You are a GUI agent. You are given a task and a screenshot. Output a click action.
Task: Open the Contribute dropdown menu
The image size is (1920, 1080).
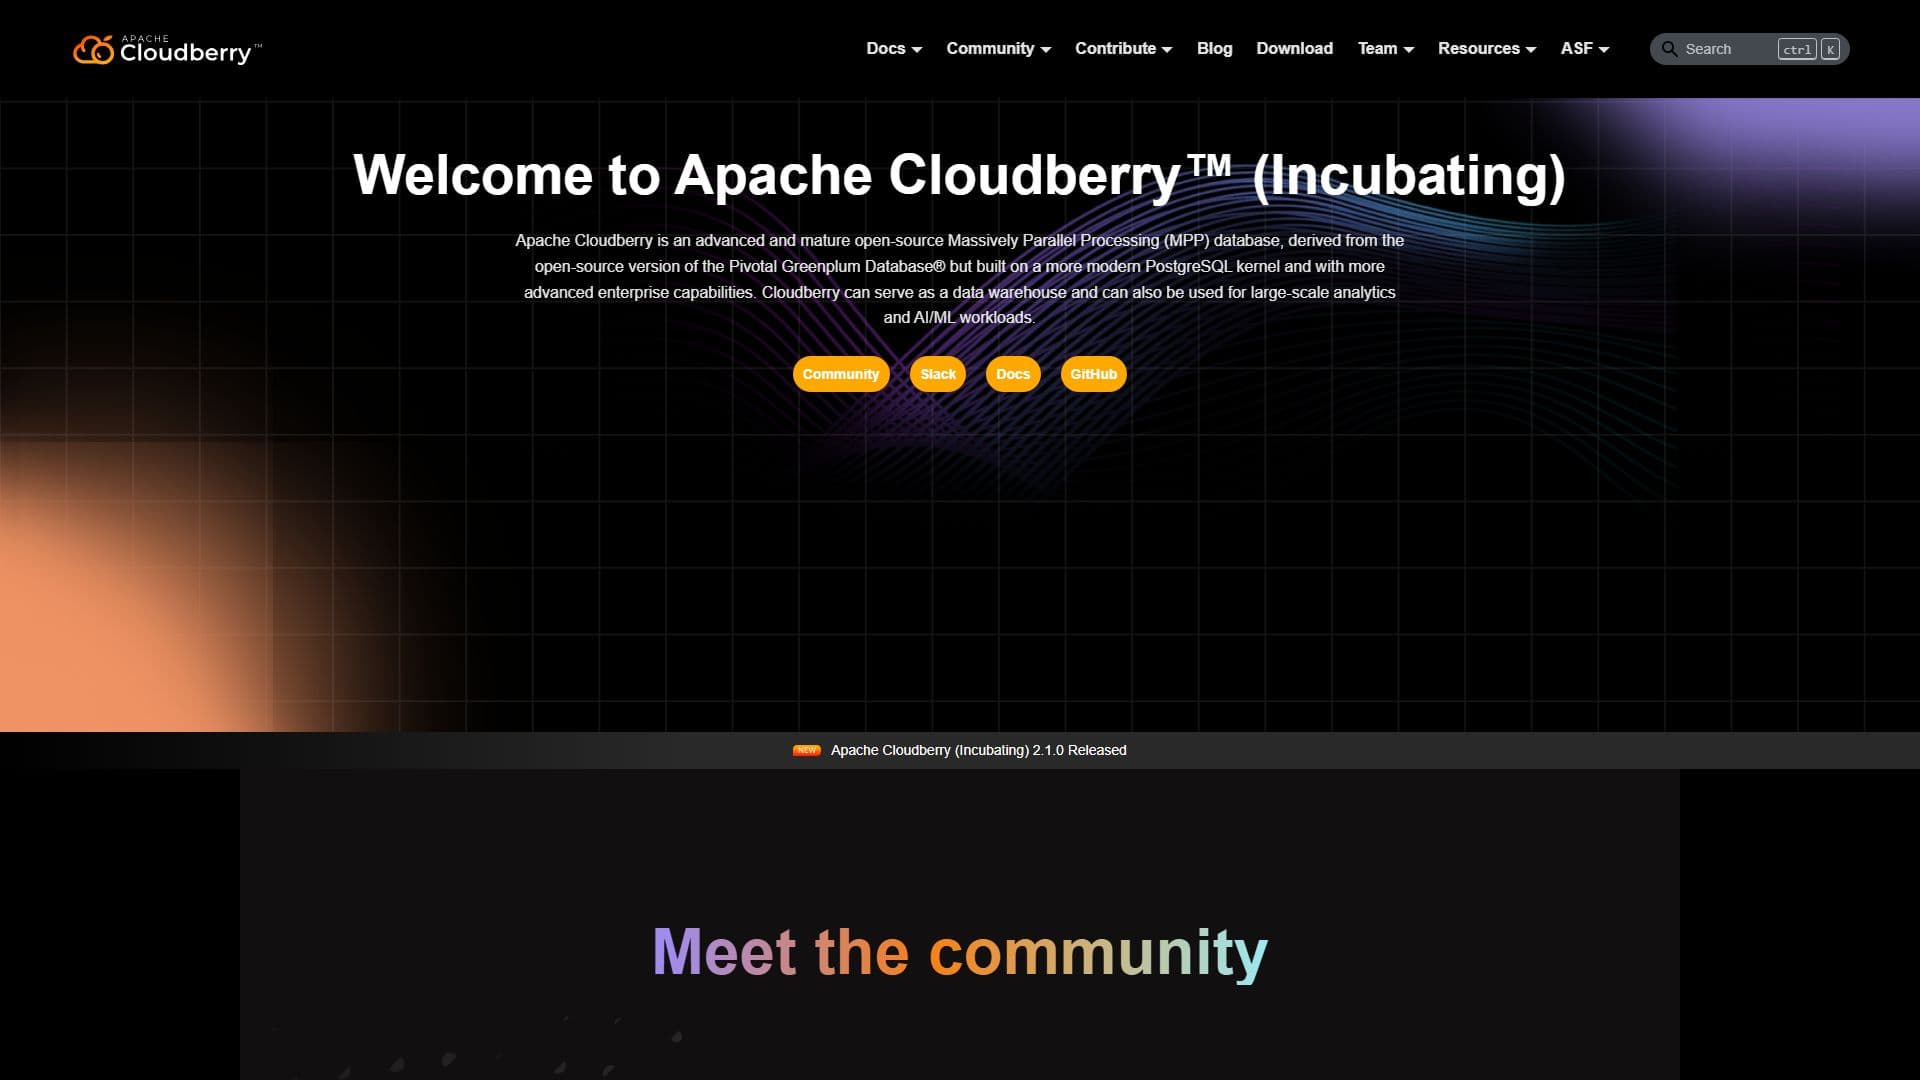click(1123, 48)
